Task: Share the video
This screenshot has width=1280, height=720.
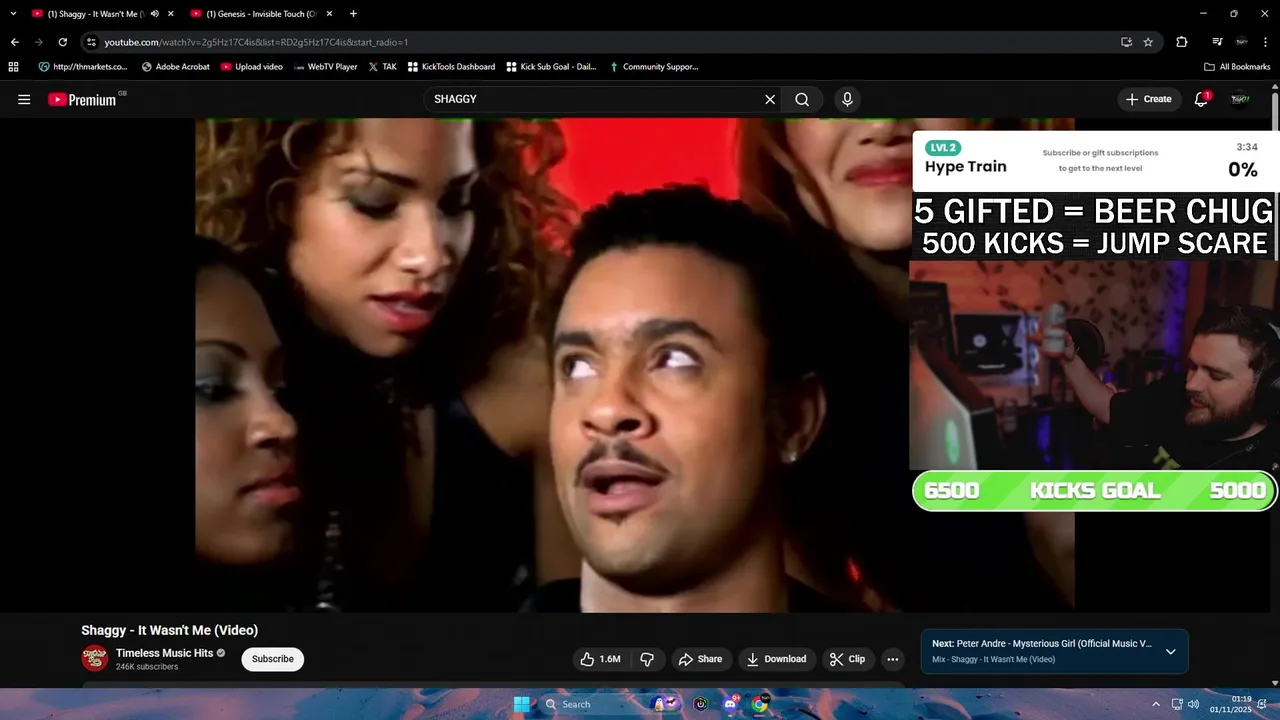Action: click(x=700, y=659)
